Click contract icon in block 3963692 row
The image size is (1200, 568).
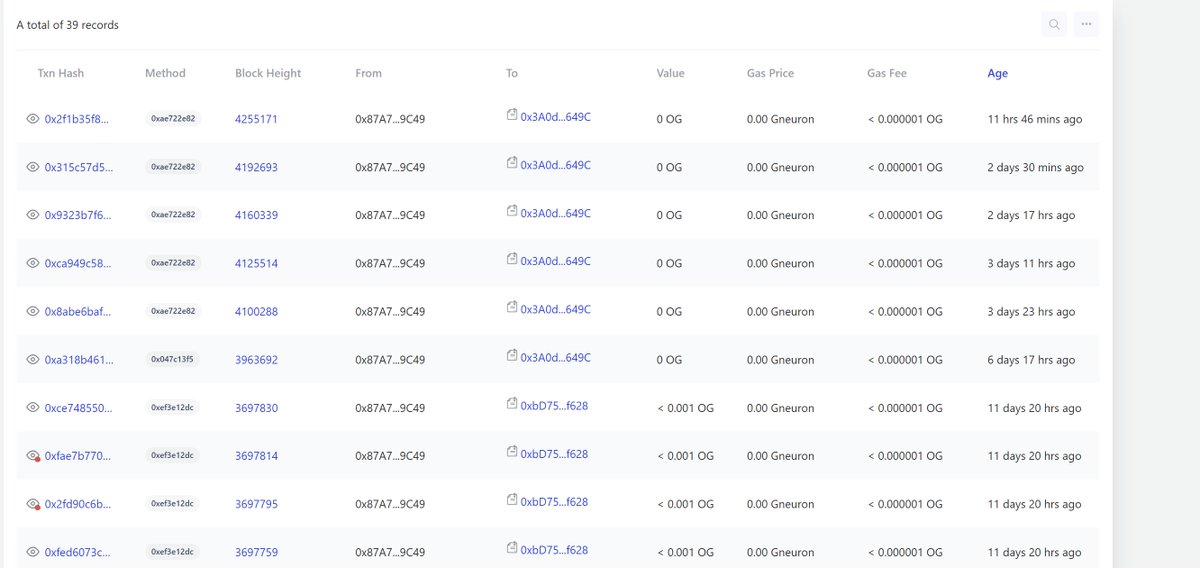(512, 356)
